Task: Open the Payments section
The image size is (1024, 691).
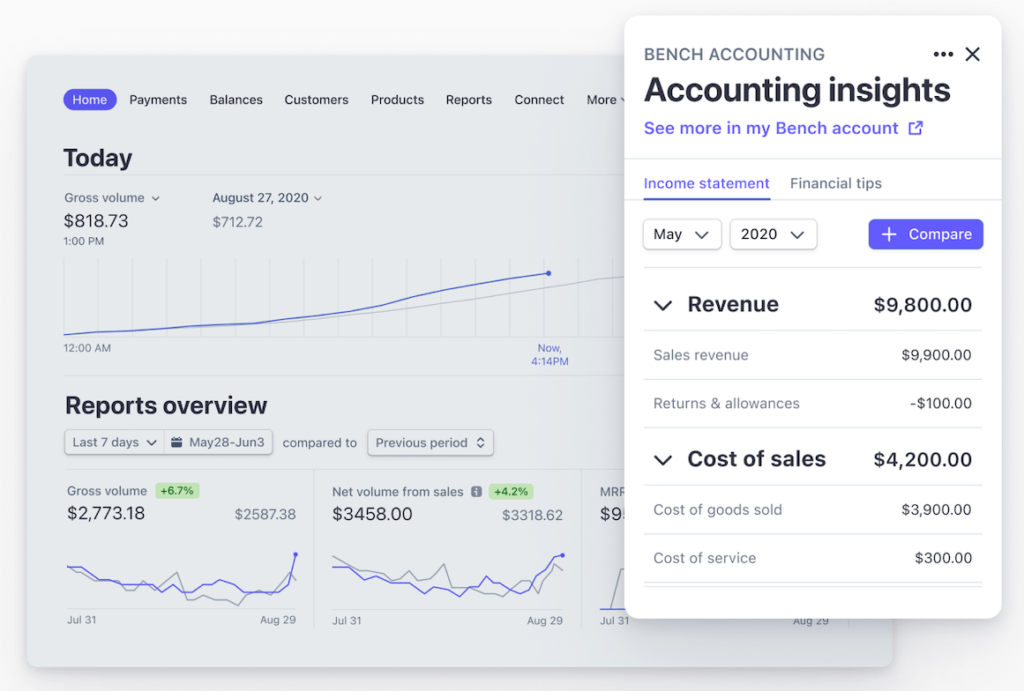Action: pos(158,100)
